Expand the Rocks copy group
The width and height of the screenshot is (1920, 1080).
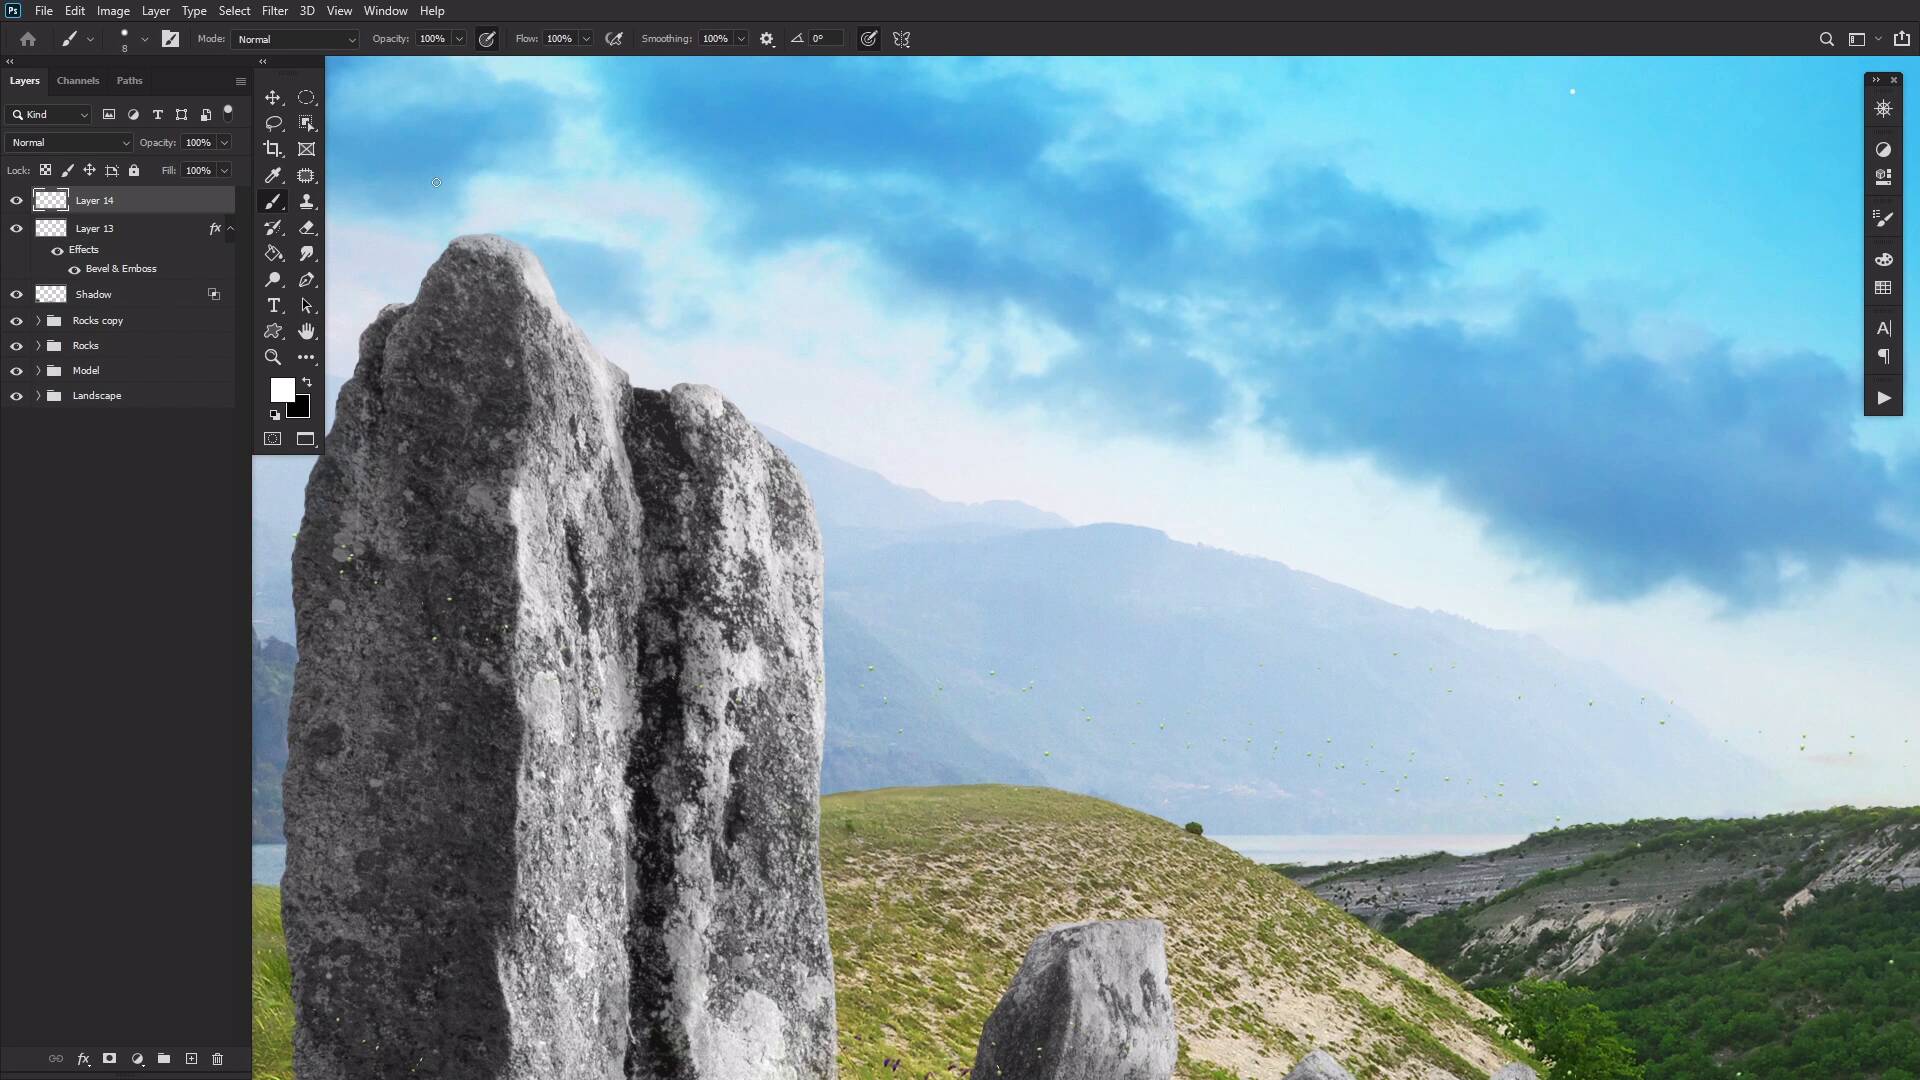point(38,320)
